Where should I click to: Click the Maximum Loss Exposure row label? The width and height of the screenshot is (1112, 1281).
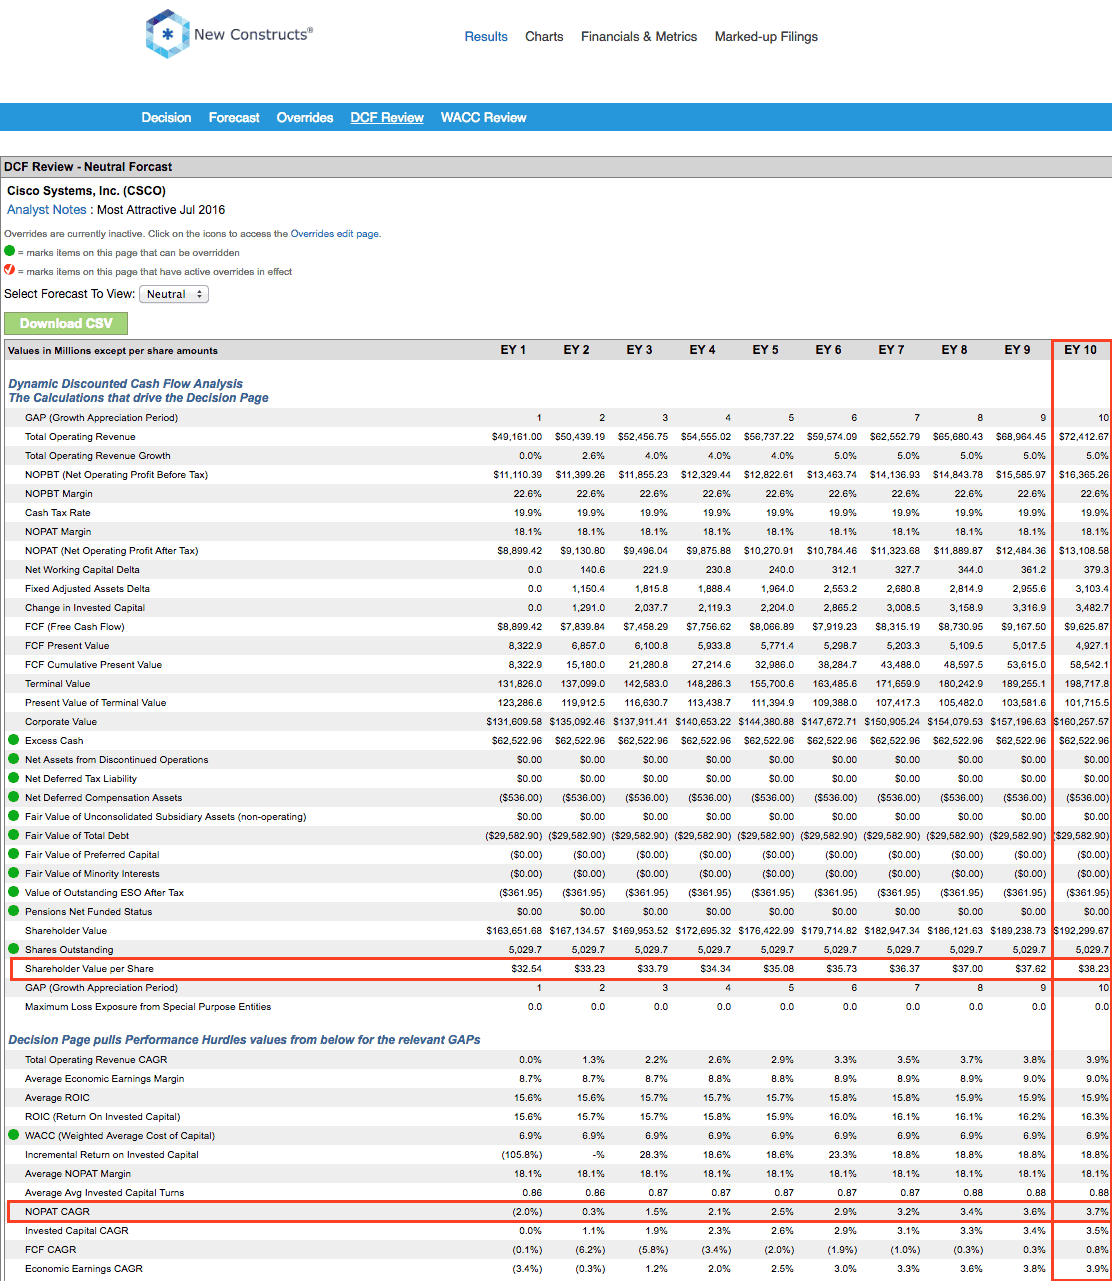148,1006
